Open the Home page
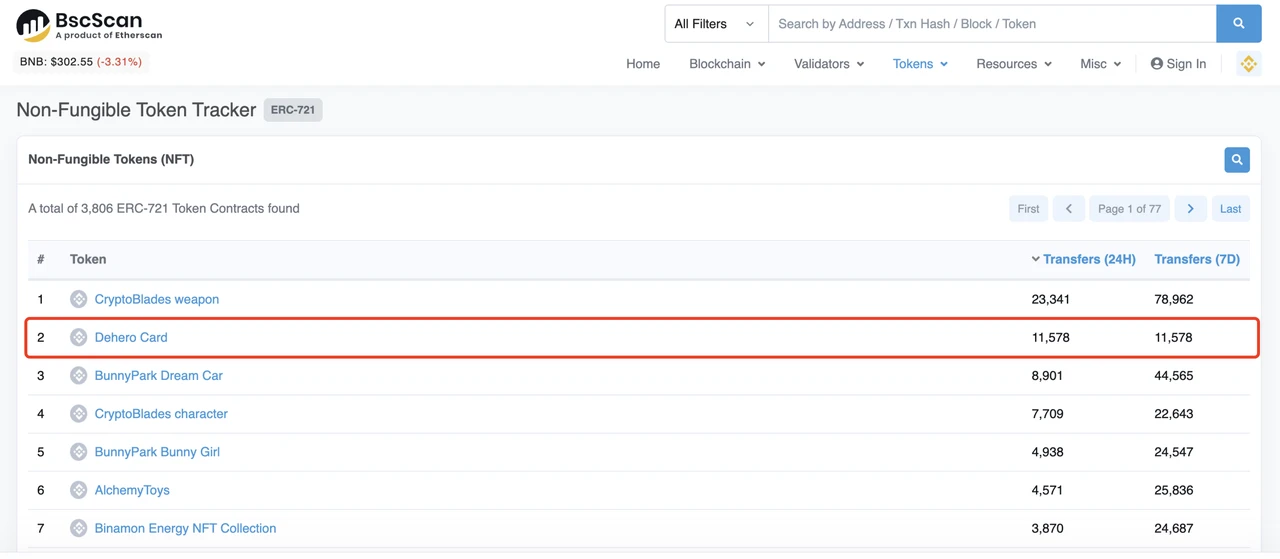 tap(643, 64)
